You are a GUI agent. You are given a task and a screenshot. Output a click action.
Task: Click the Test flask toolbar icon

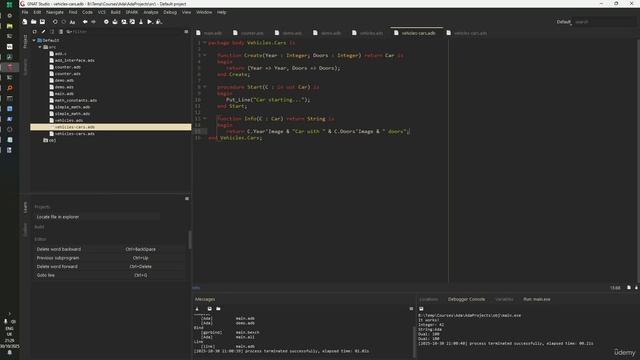point(141,22)
